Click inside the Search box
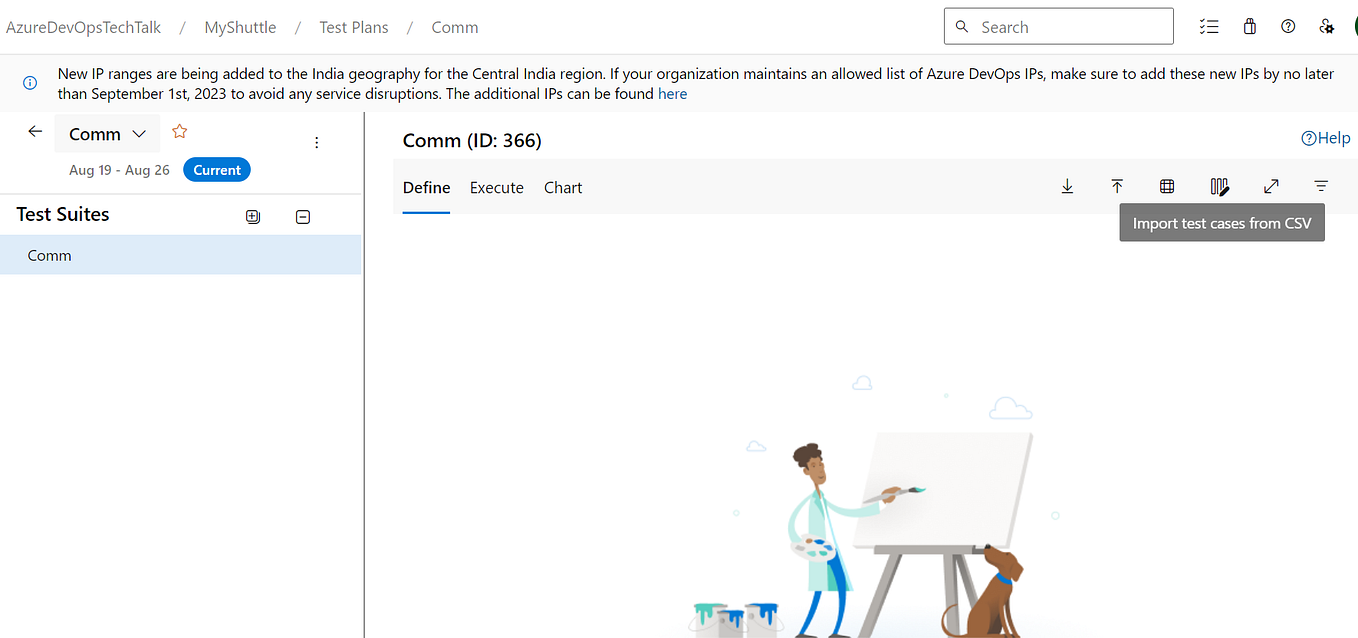This screenshot has width=1358, height=638. tap(1058, 26)
